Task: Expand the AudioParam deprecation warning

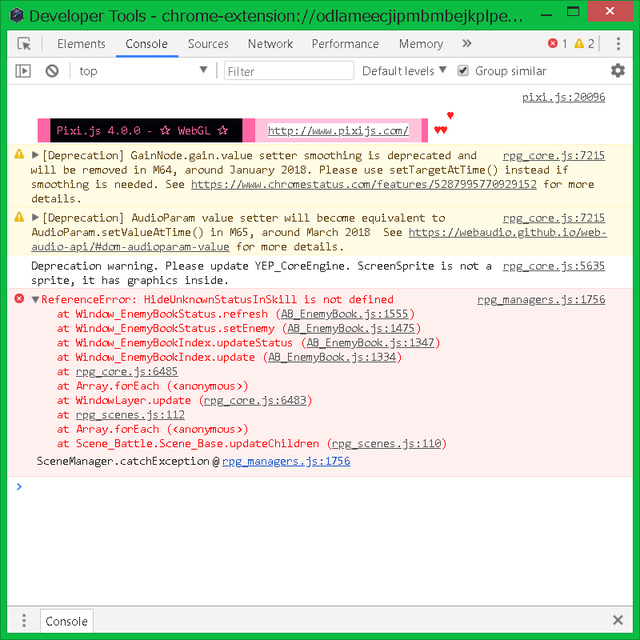Action: click(x=35, y=218)
